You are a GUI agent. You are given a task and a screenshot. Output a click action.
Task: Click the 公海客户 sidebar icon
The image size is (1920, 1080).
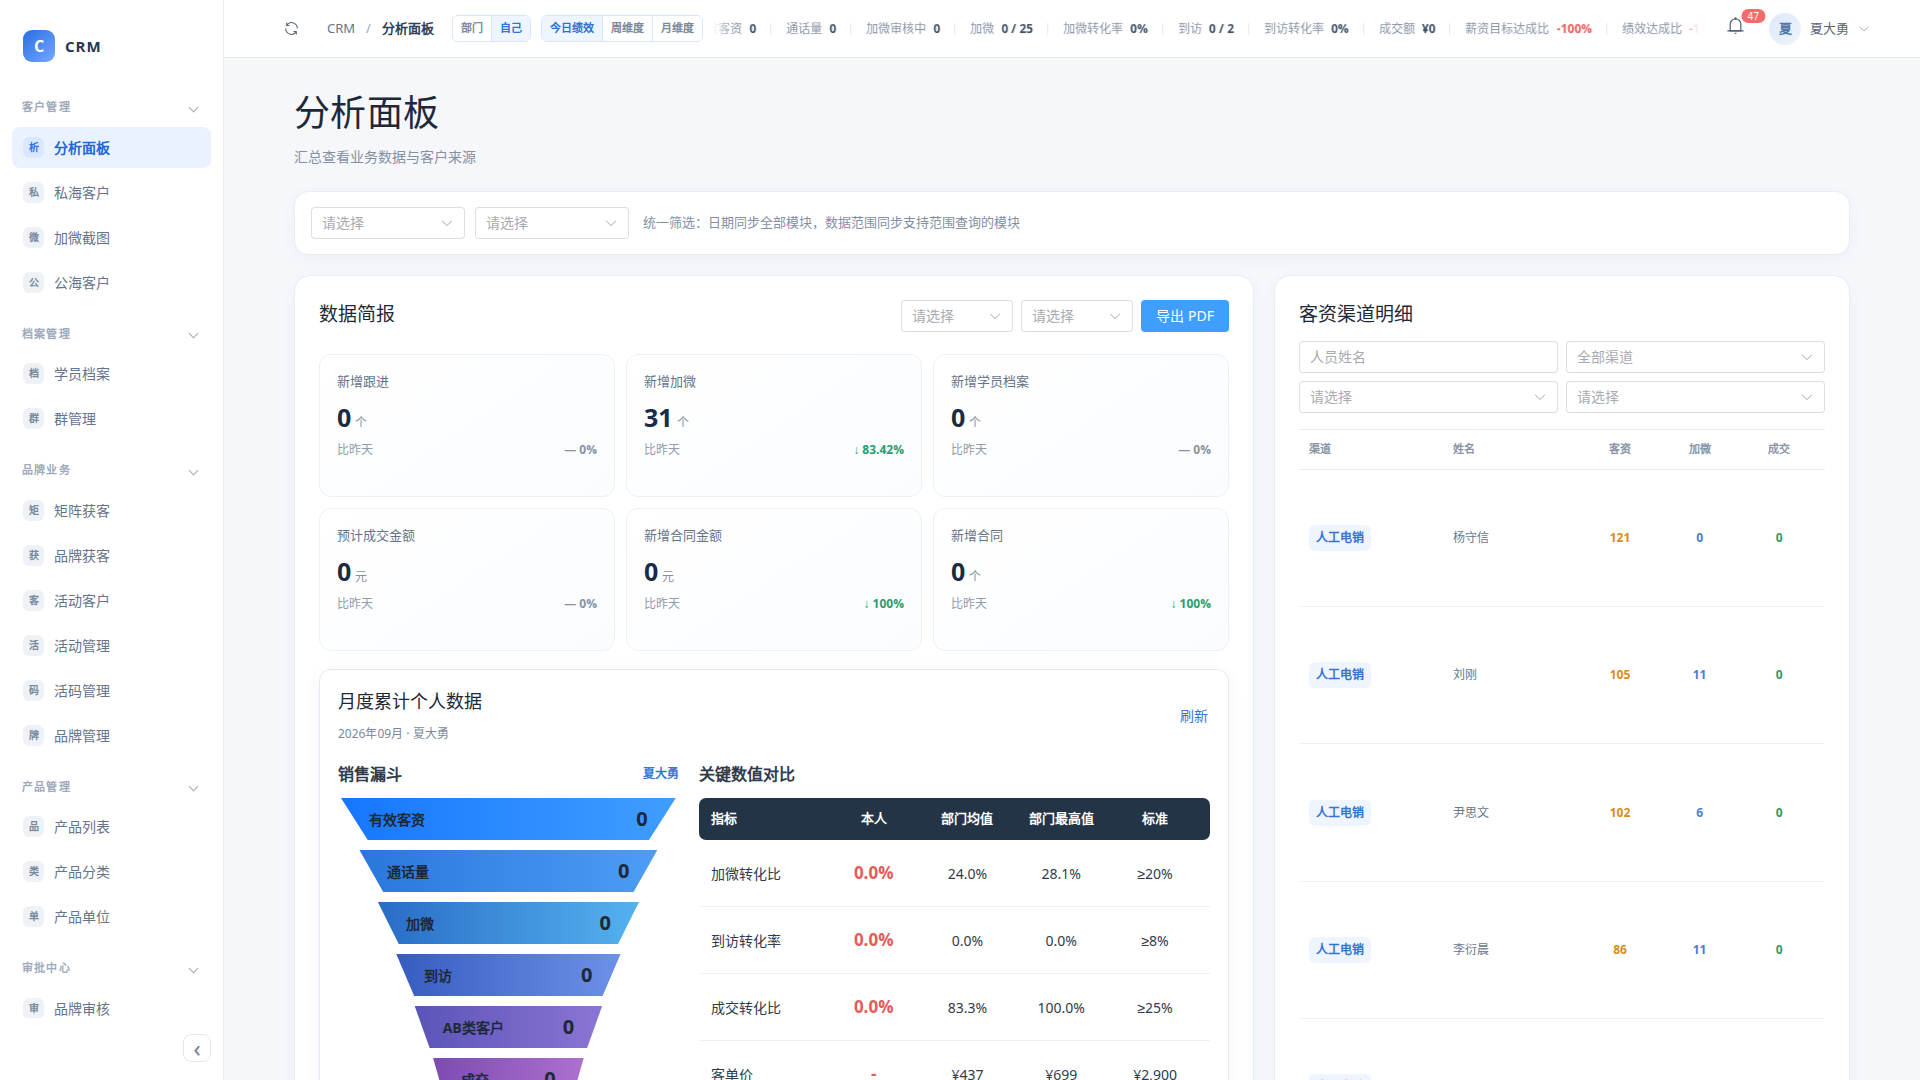point(34,283)
